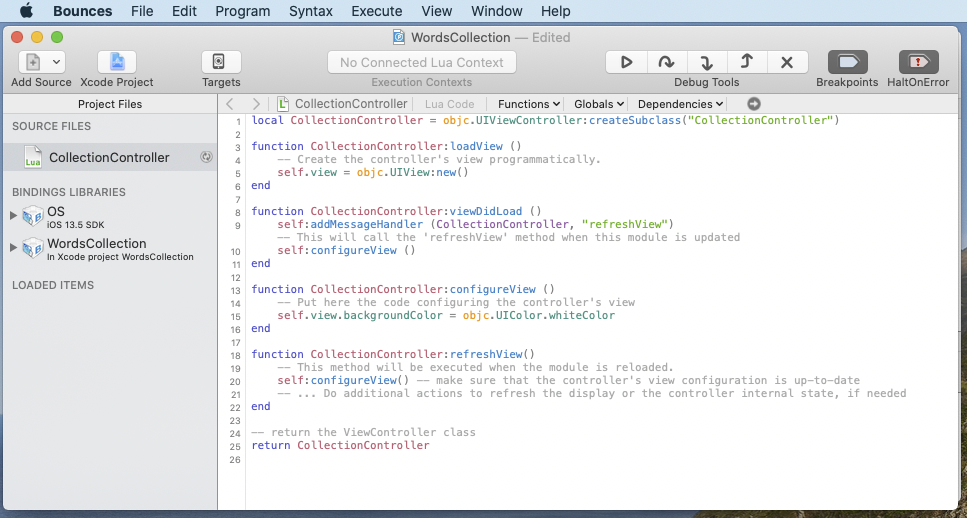The width and height of the screenshot is (967, 518).
Task: Open the File menu
Action: tap(142, 11)
